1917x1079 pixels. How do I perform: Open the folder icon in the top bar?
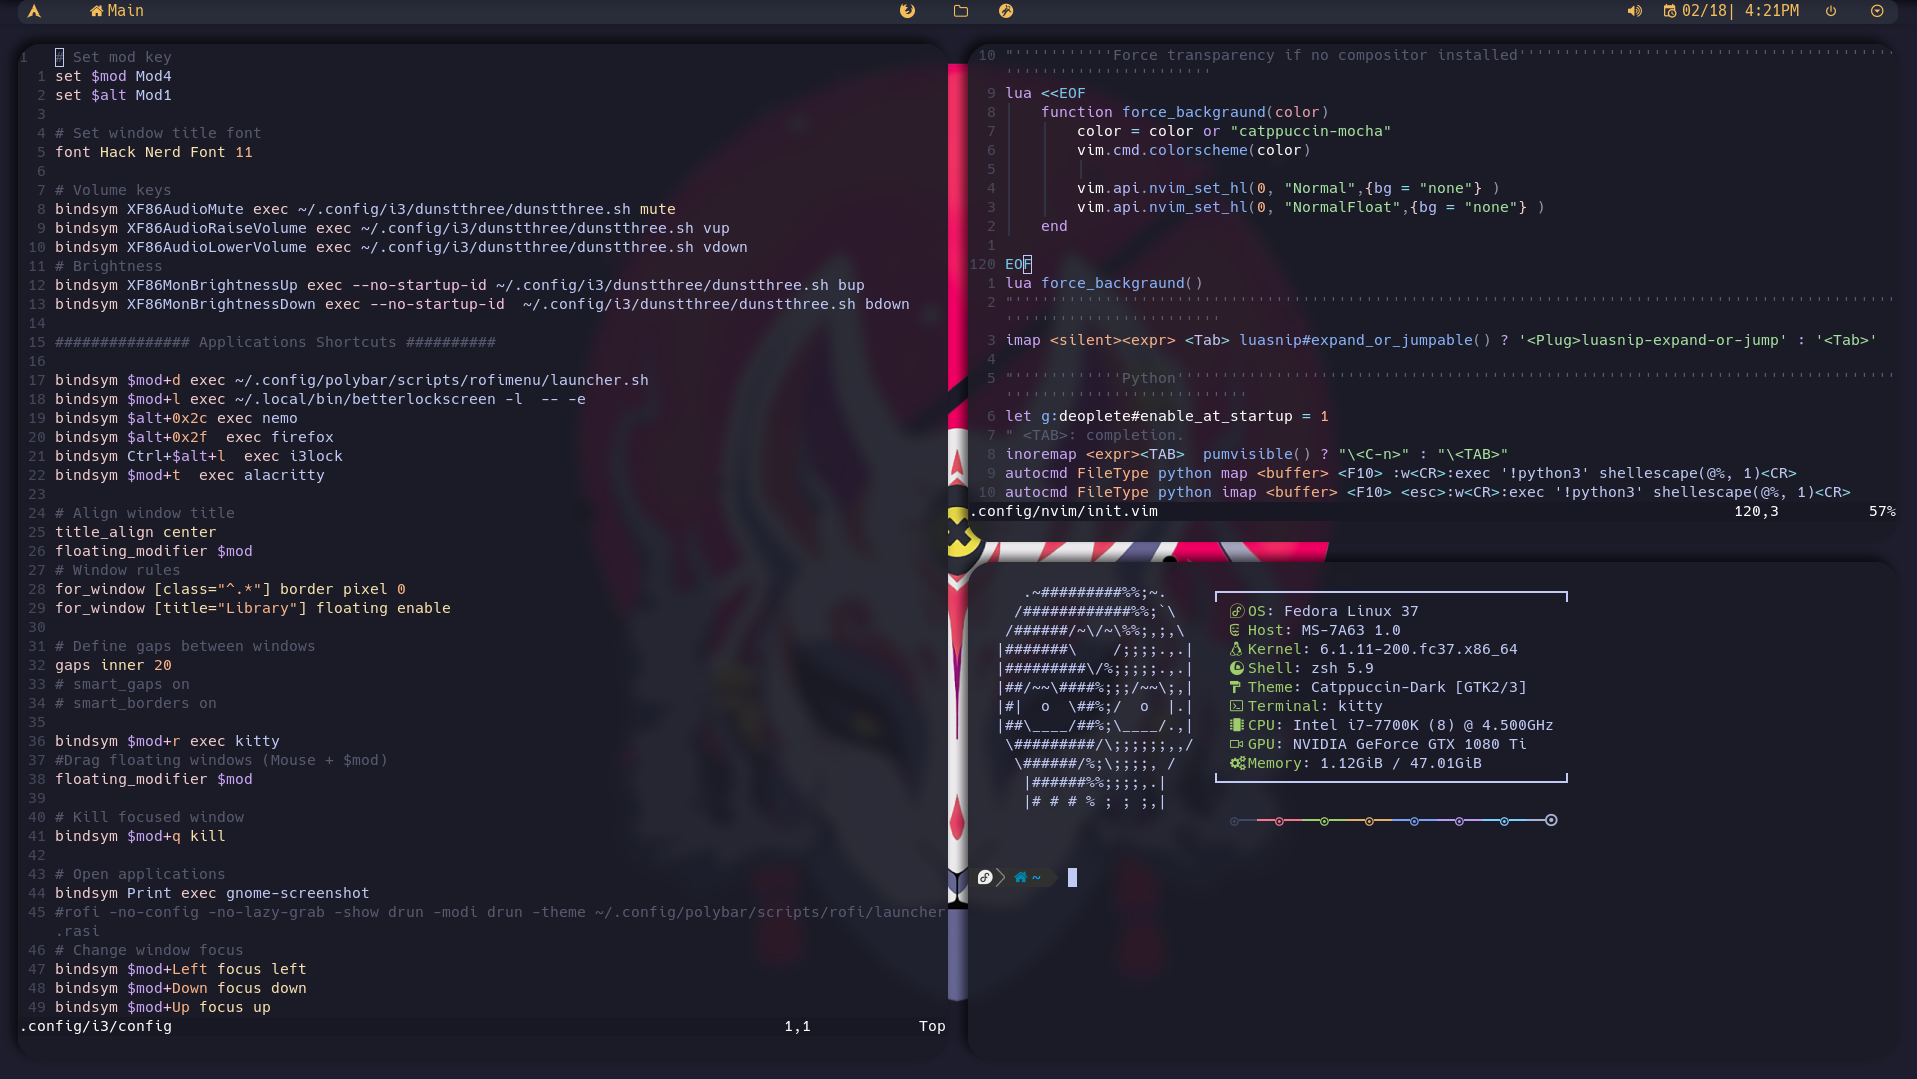pos(961,11)
